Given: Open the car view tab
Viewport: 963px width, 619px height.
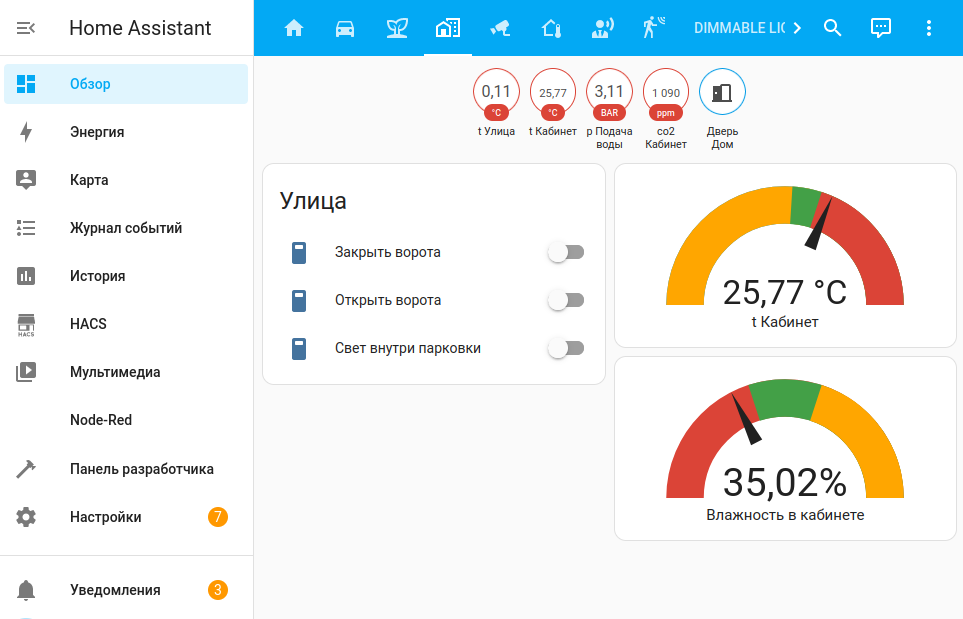Looking at the screenshot, I should pyautogui.click(x=345, y=28).
